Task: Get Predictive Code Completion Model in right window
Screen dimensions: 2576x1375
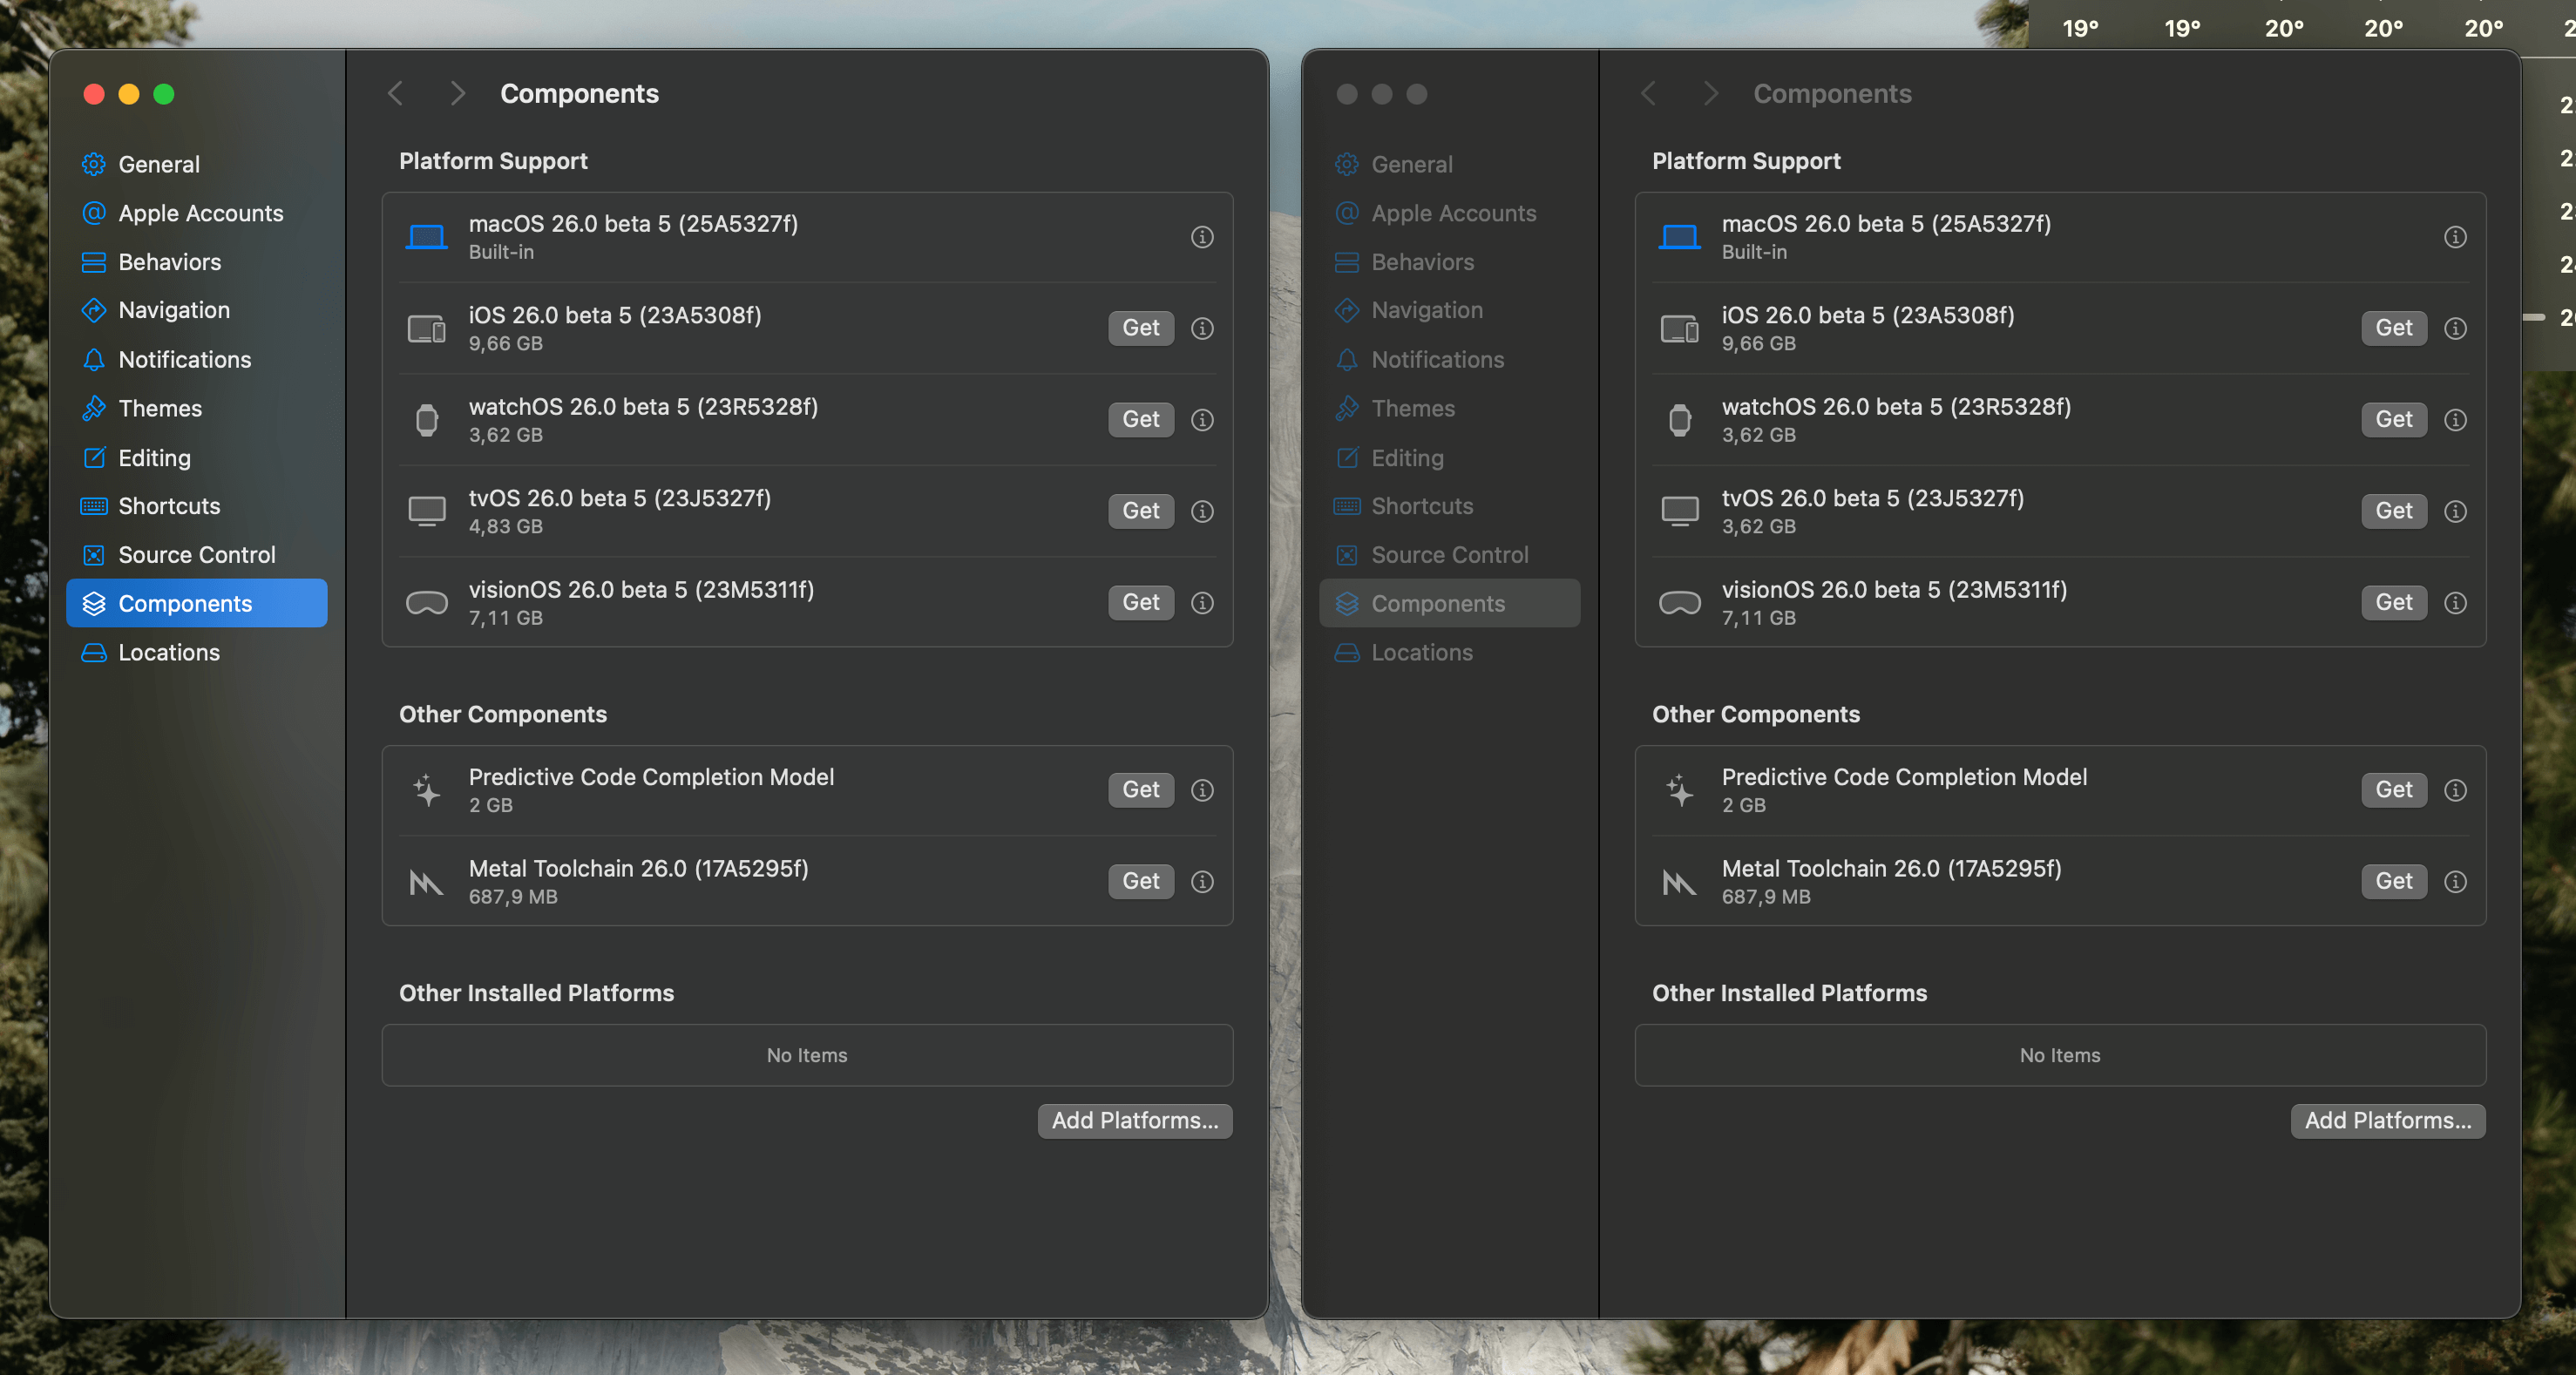Action: point(2394,790)
